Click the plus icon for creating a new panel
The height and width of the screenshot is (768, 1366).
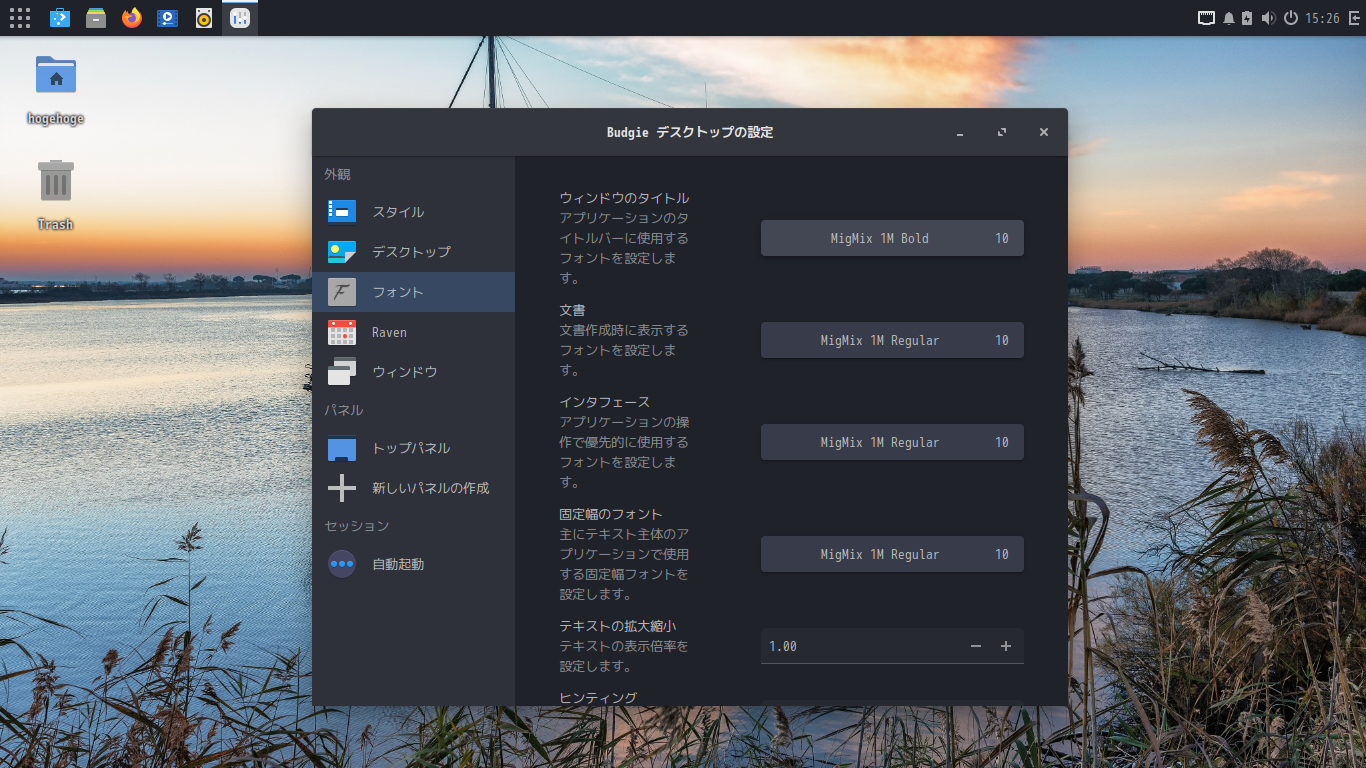341,488
